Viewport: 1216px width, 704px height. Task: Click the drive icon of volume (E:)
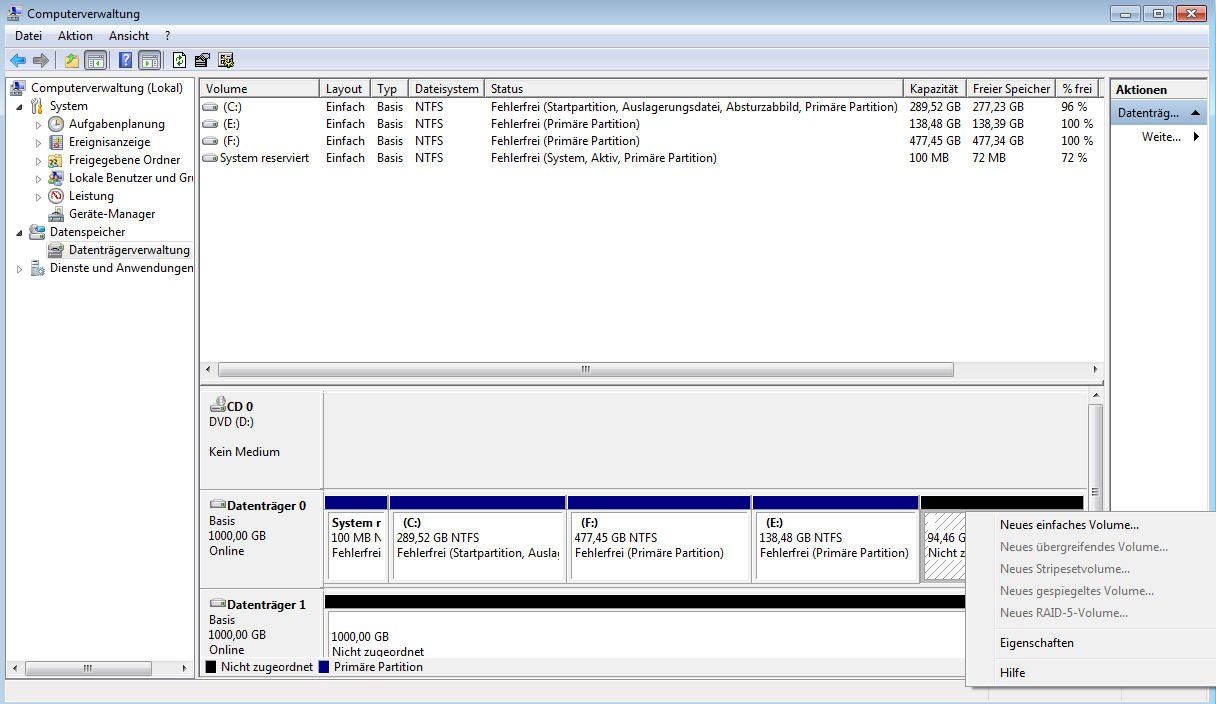point(210,124)
